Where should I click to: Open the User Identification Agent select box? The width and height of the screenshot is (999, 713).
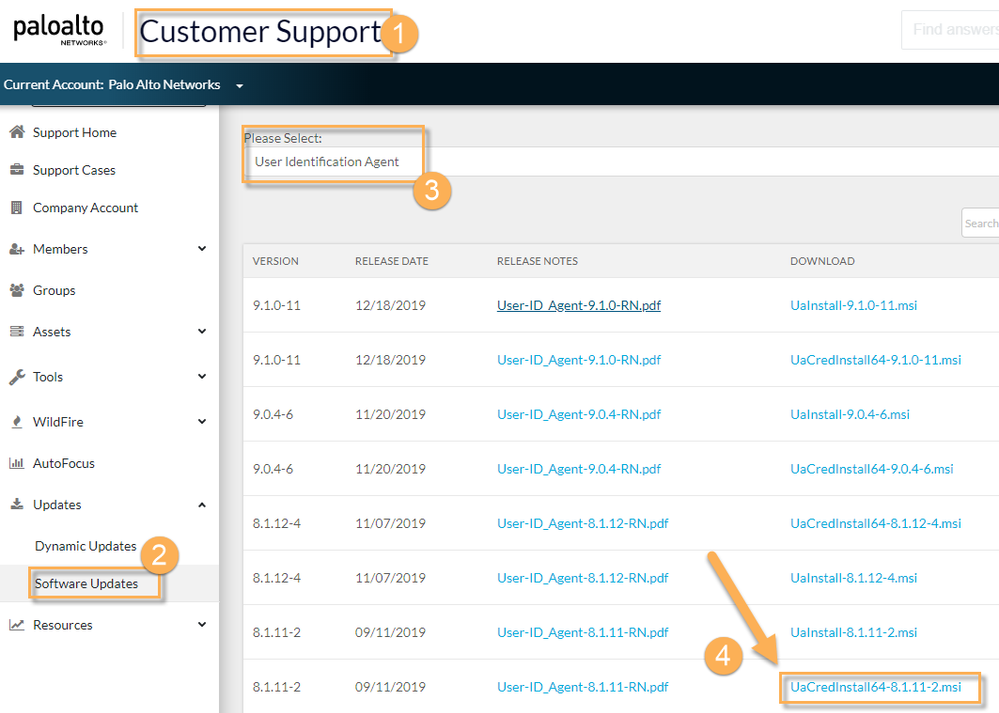(621, 162)
